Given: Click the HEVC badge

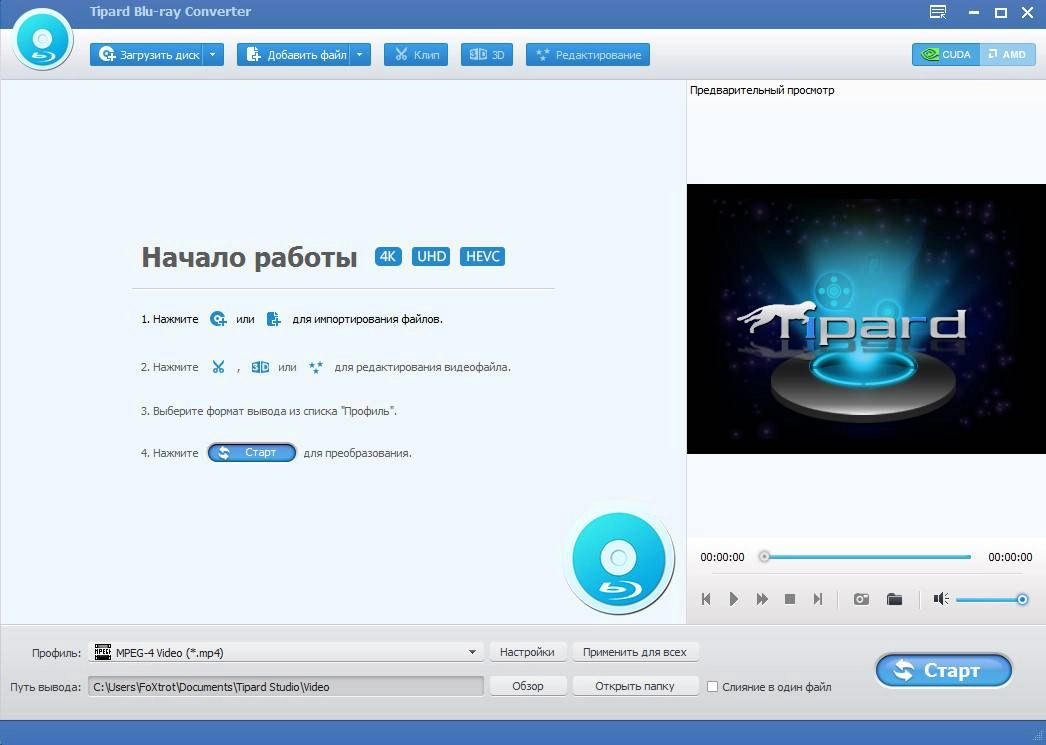Looking at the screenshot, I should (482, 257).
